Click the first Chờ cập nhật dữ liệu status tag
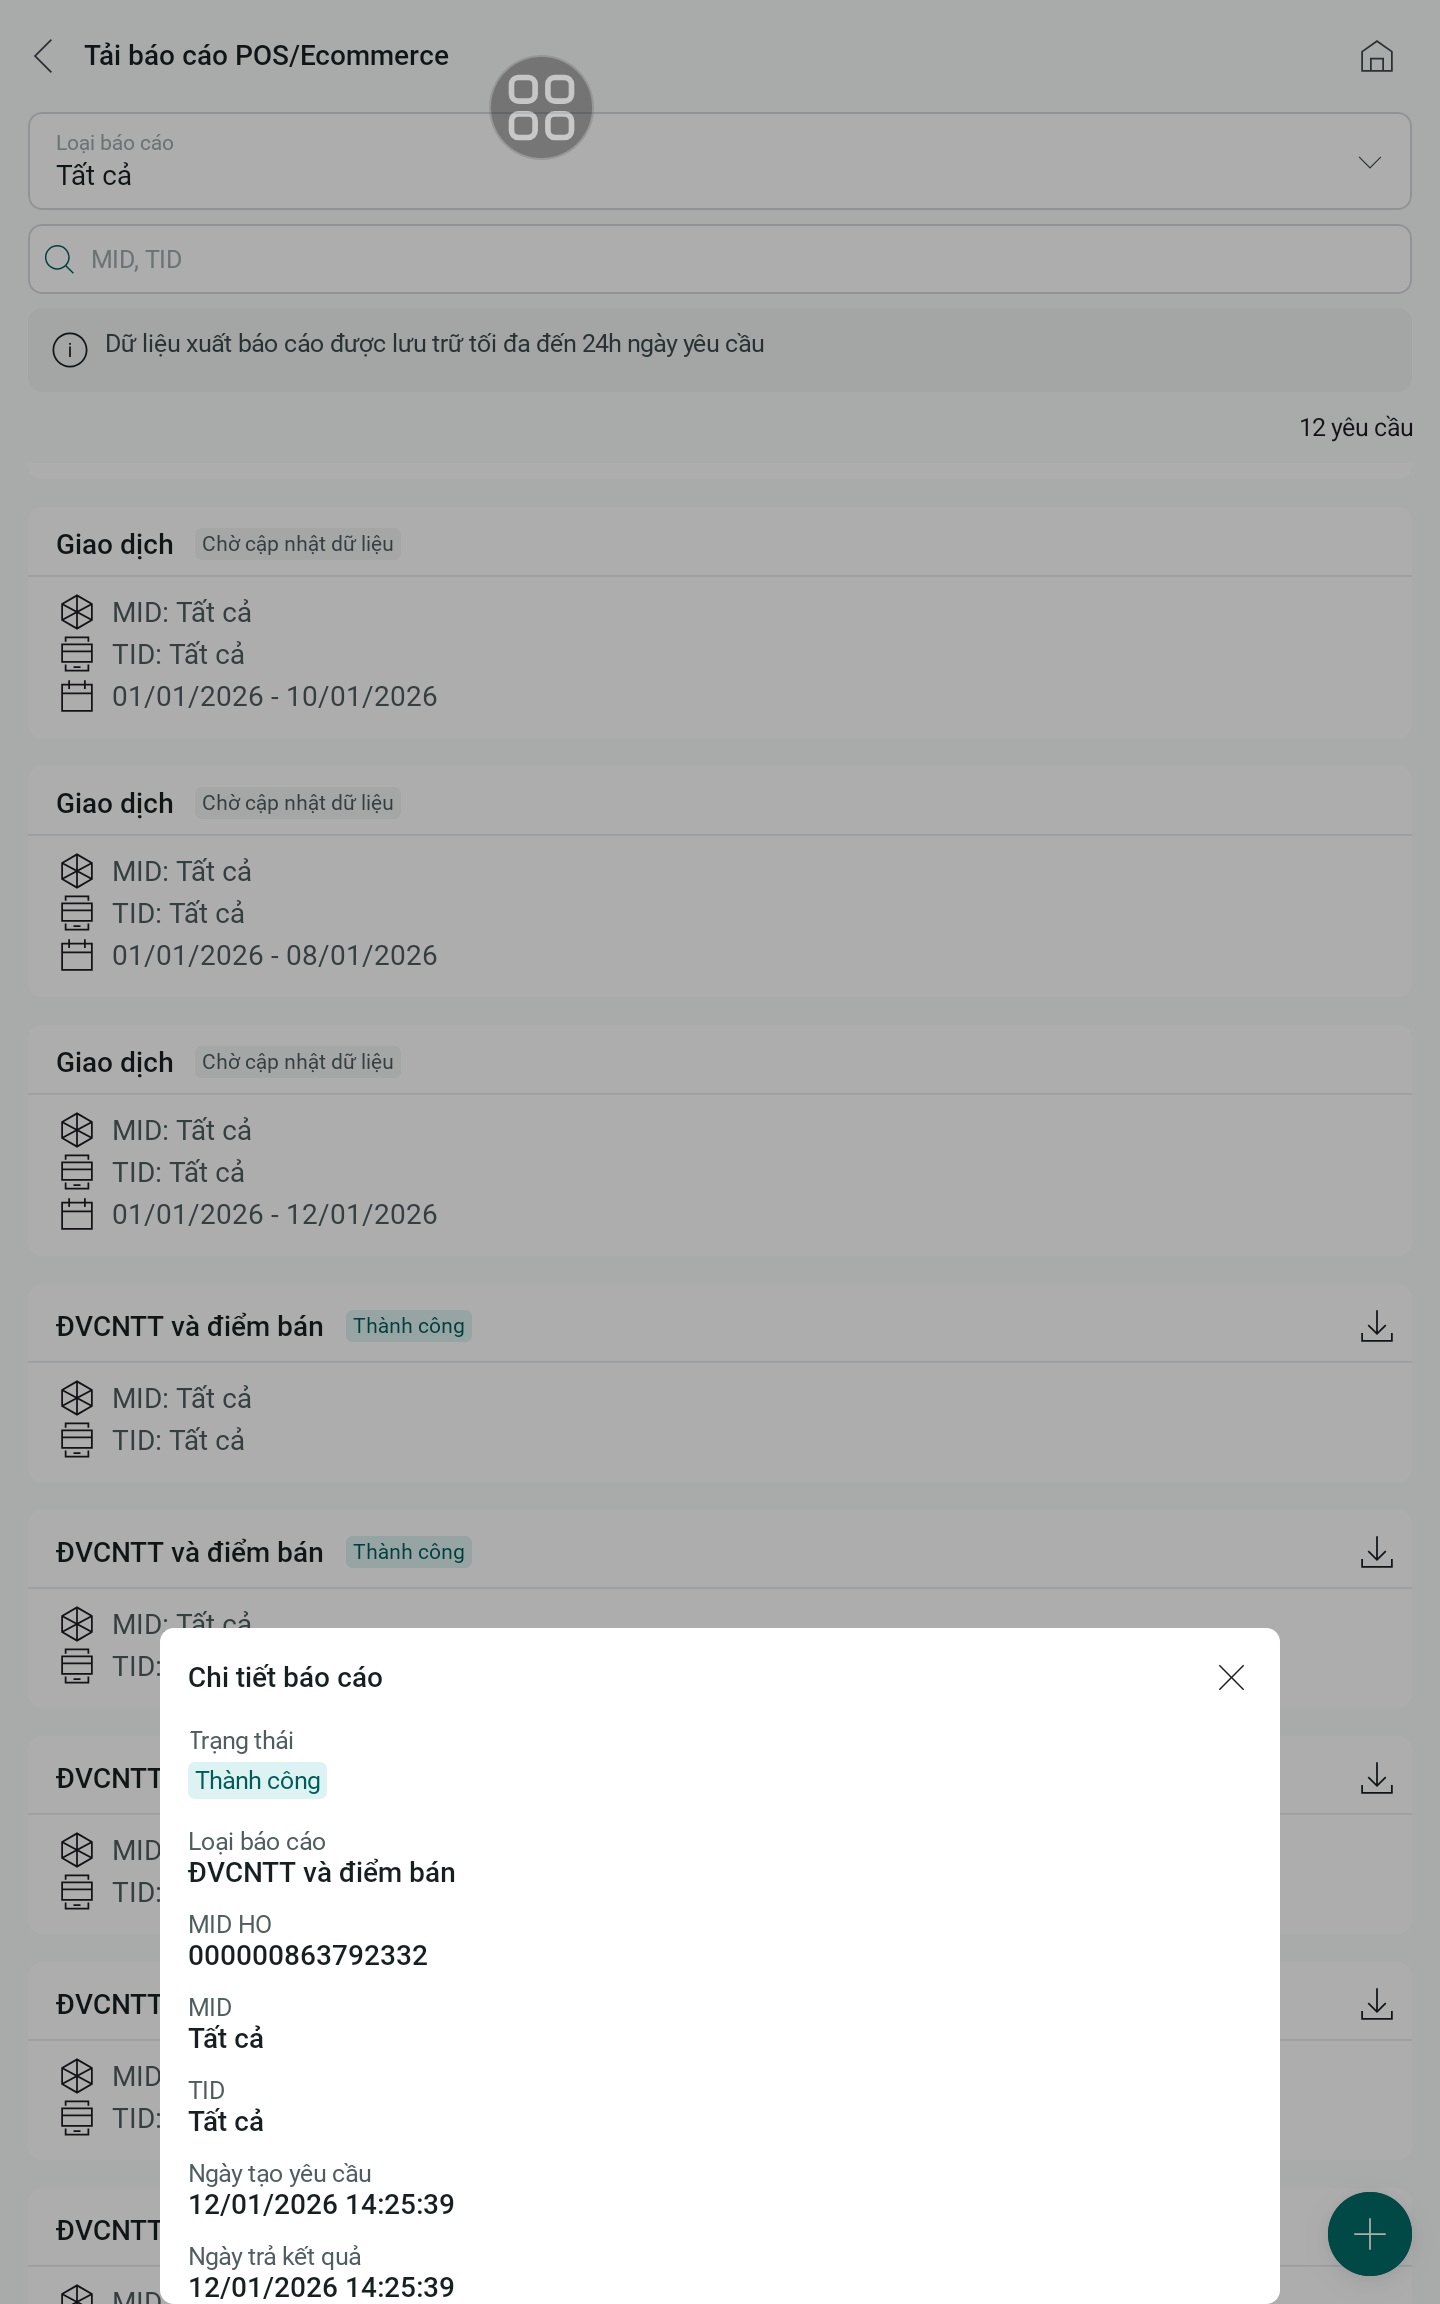Image resolution: width=1440 pixels, height=2304 pixels. point(298,544)
